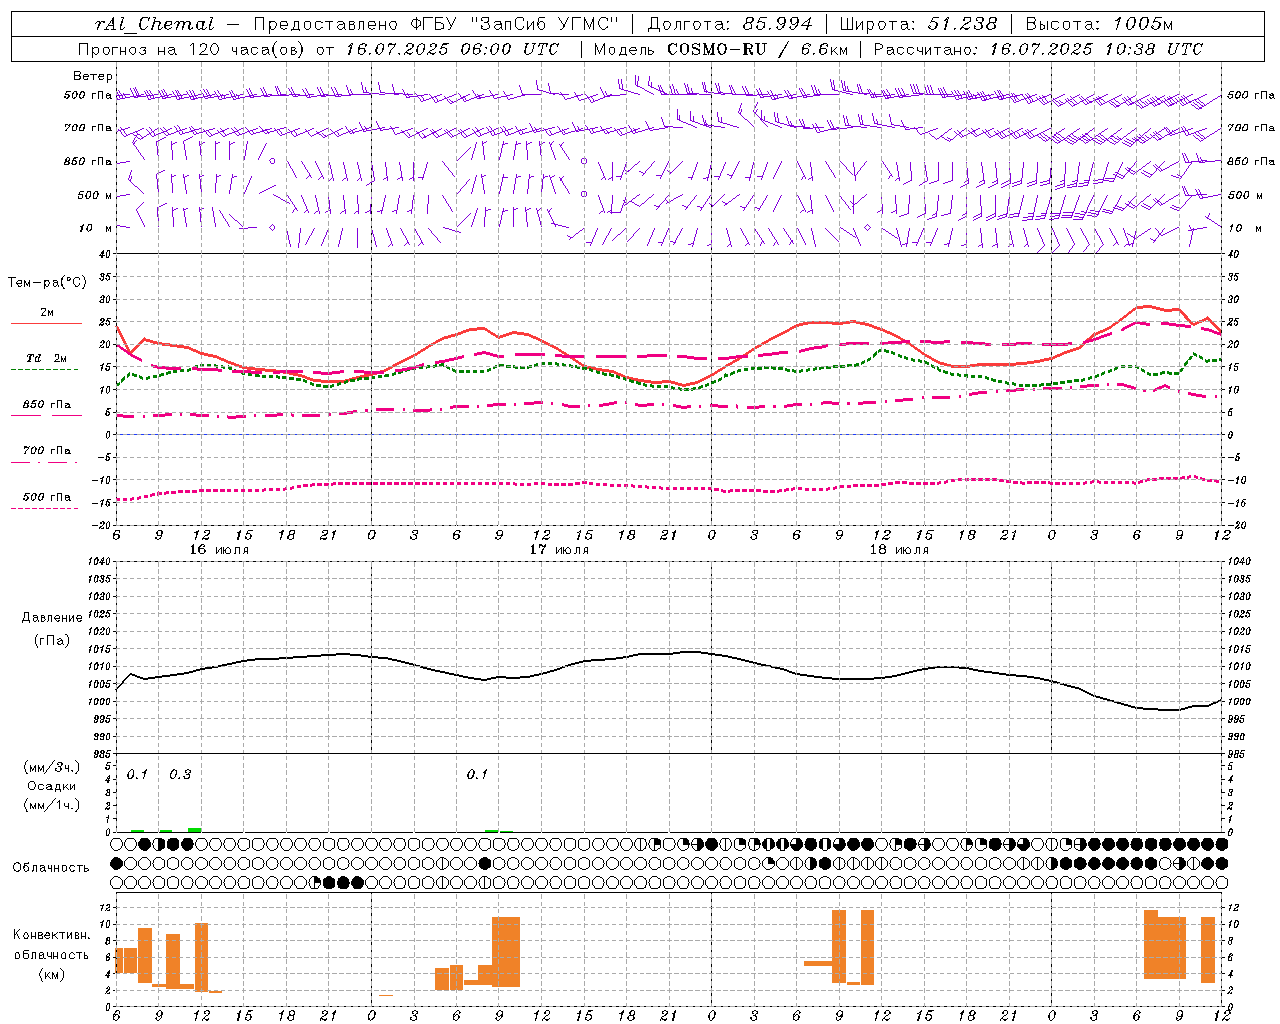Click the Высота: 1005м header field
Image resolution: width=1280 pixels, height=1024 pixels.
click(x=1100, y=24)
